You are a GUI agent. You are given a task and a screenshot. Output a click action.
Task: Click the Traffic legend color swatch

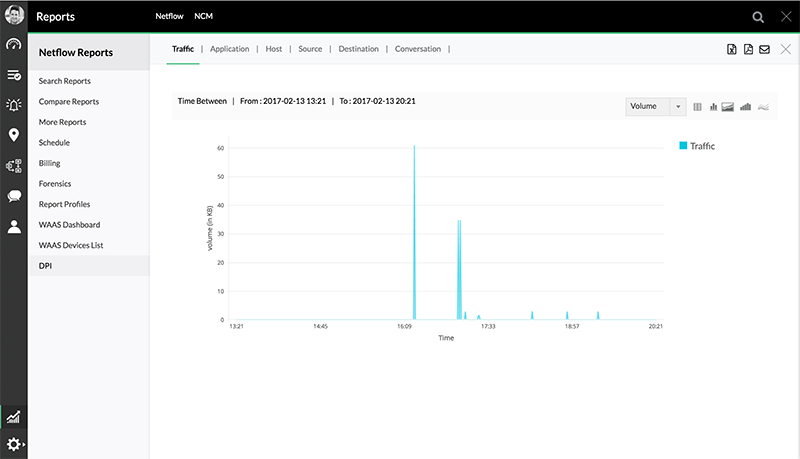pos(683,146)
